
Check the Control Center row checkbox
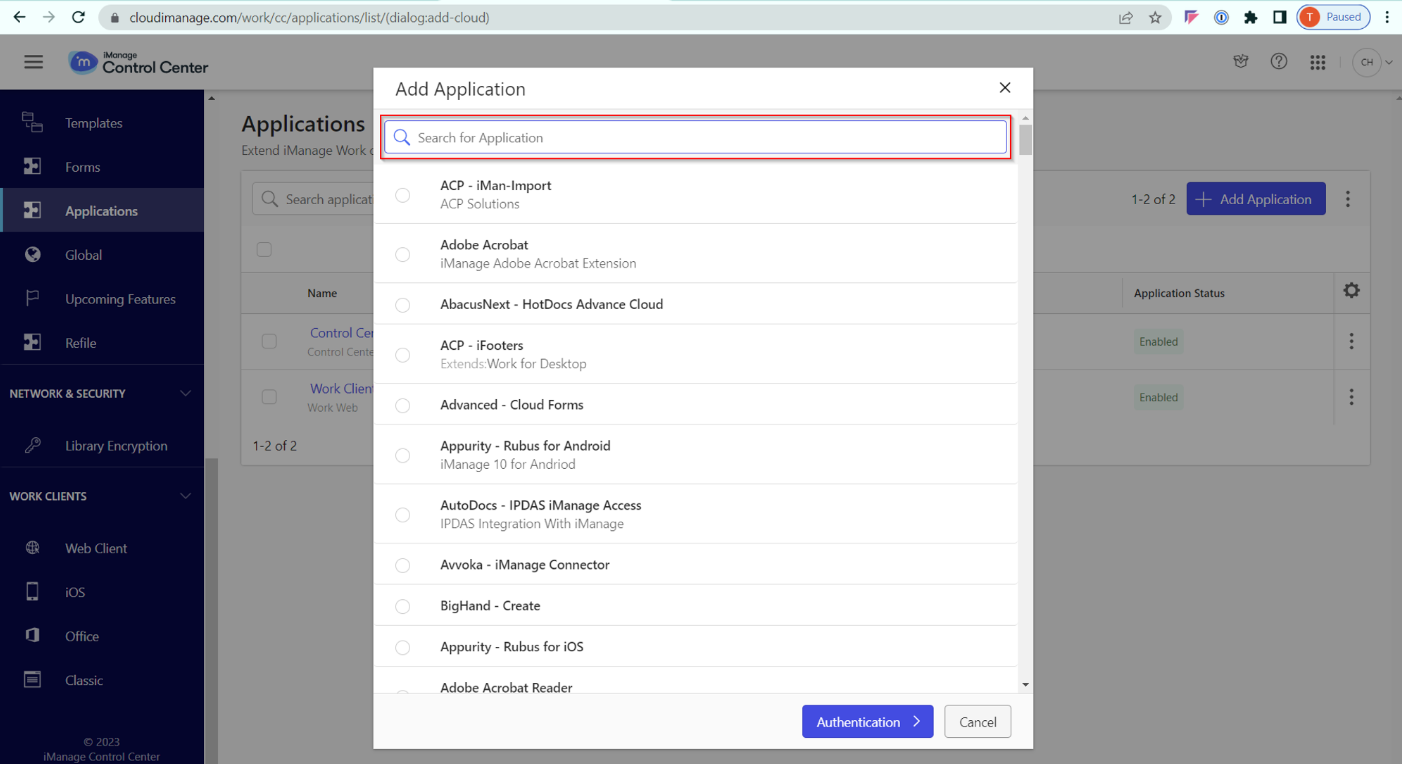coord(269,340)
